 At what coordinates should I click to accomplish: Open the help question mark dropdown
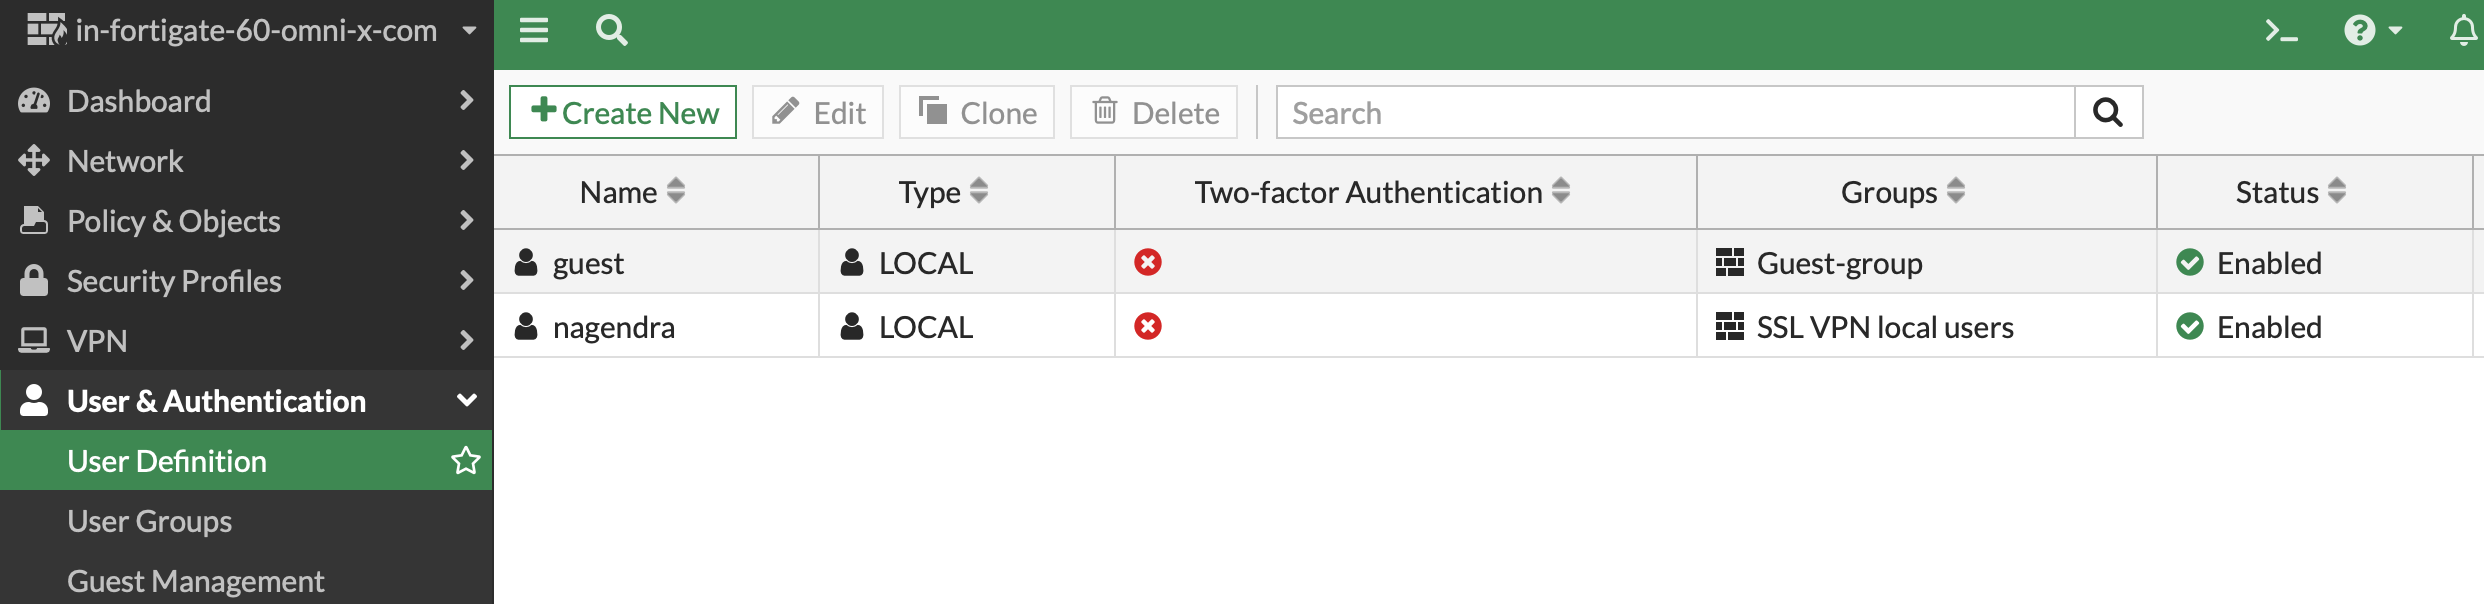[x=2372, y=31]
